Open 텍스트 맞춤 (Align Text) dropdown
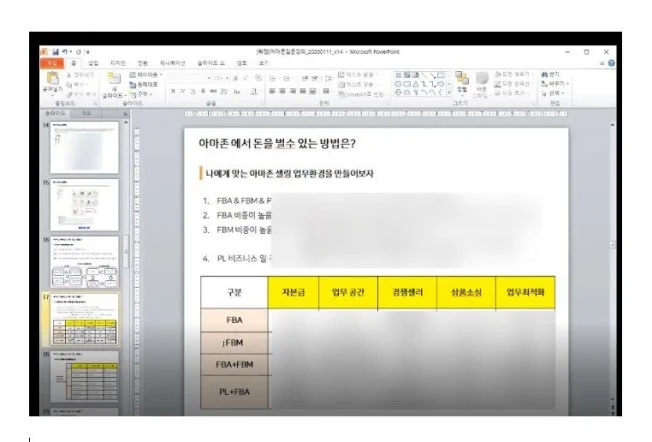The image size is (652, 442). tap(358, 84)
